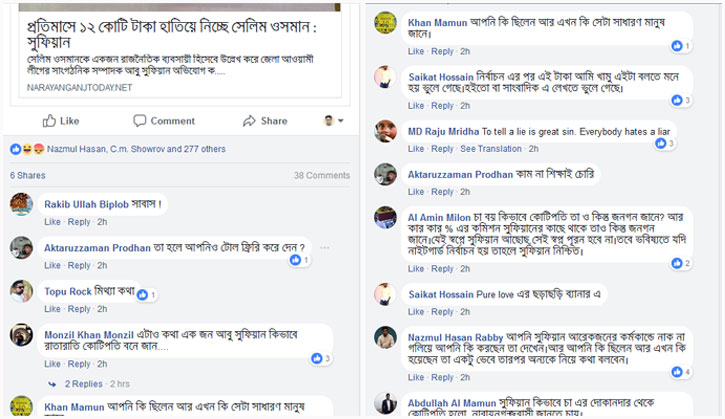
Task: Click Like under Saikat Hossain's Pure love comment
Action: pyautogui.click(x=416, y=312)
